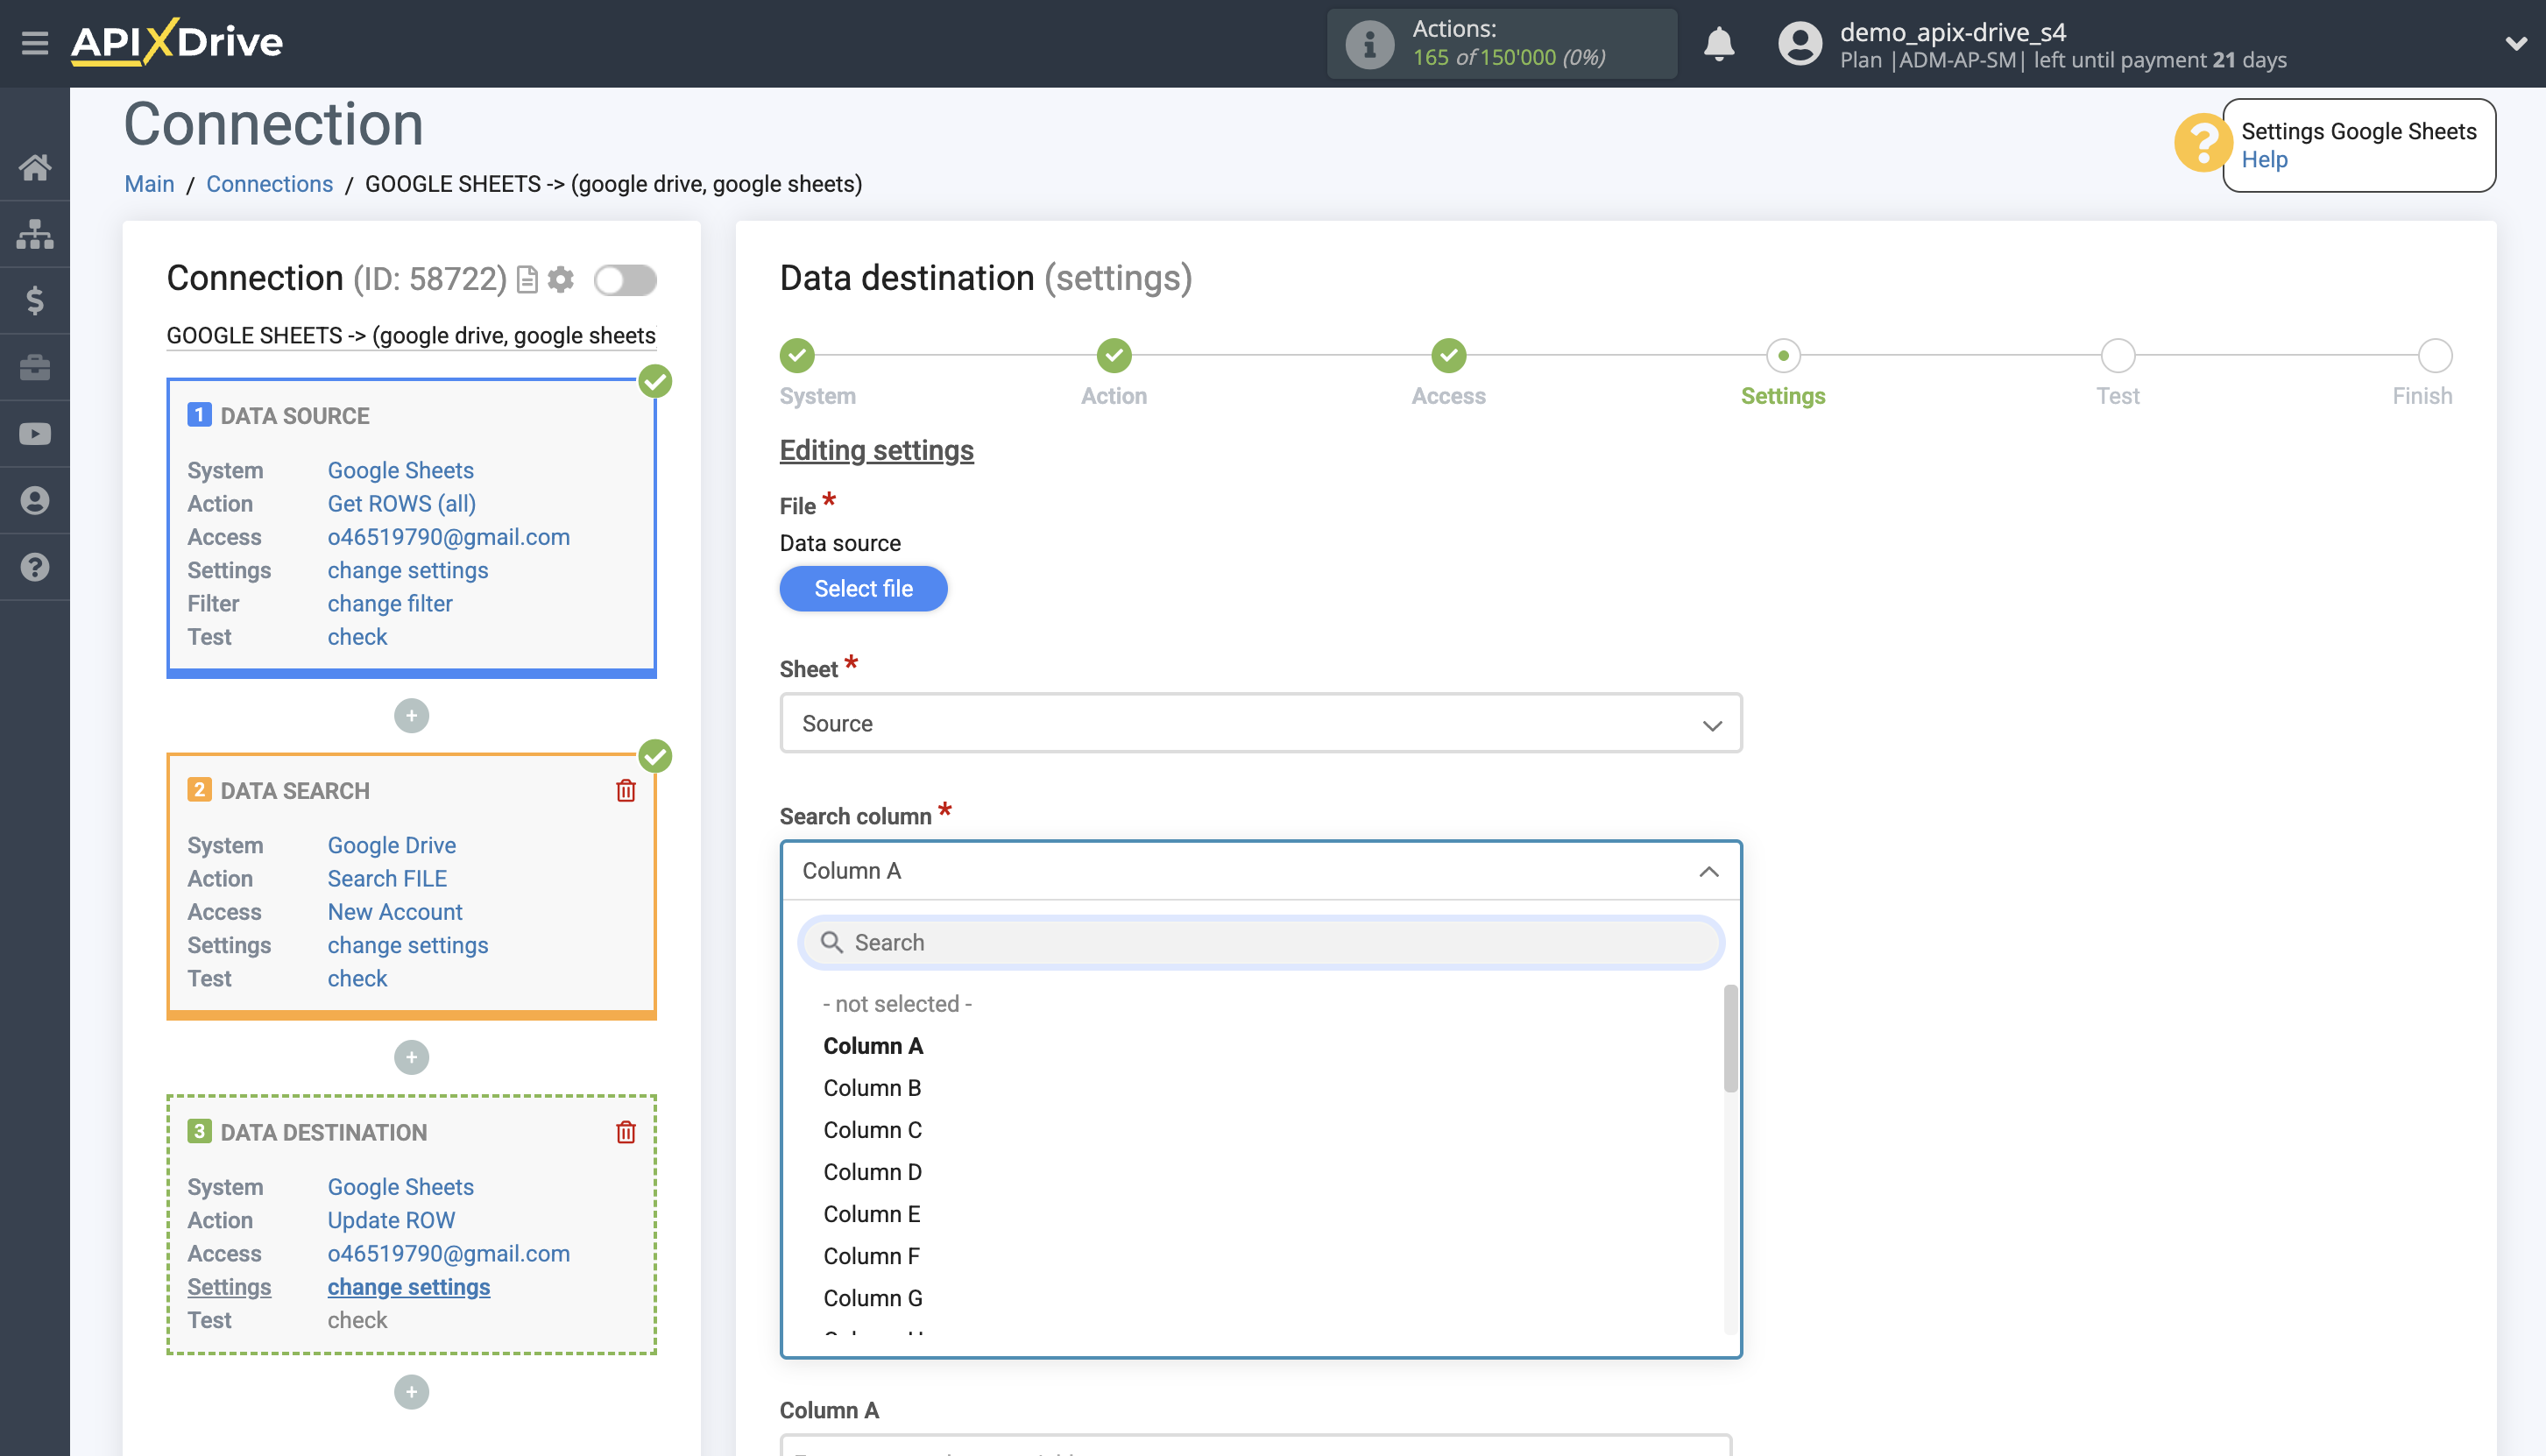Viewport: 2546px width, 1456px height.
Task: Click Data Source change settings link
Action: click(407, 570)
